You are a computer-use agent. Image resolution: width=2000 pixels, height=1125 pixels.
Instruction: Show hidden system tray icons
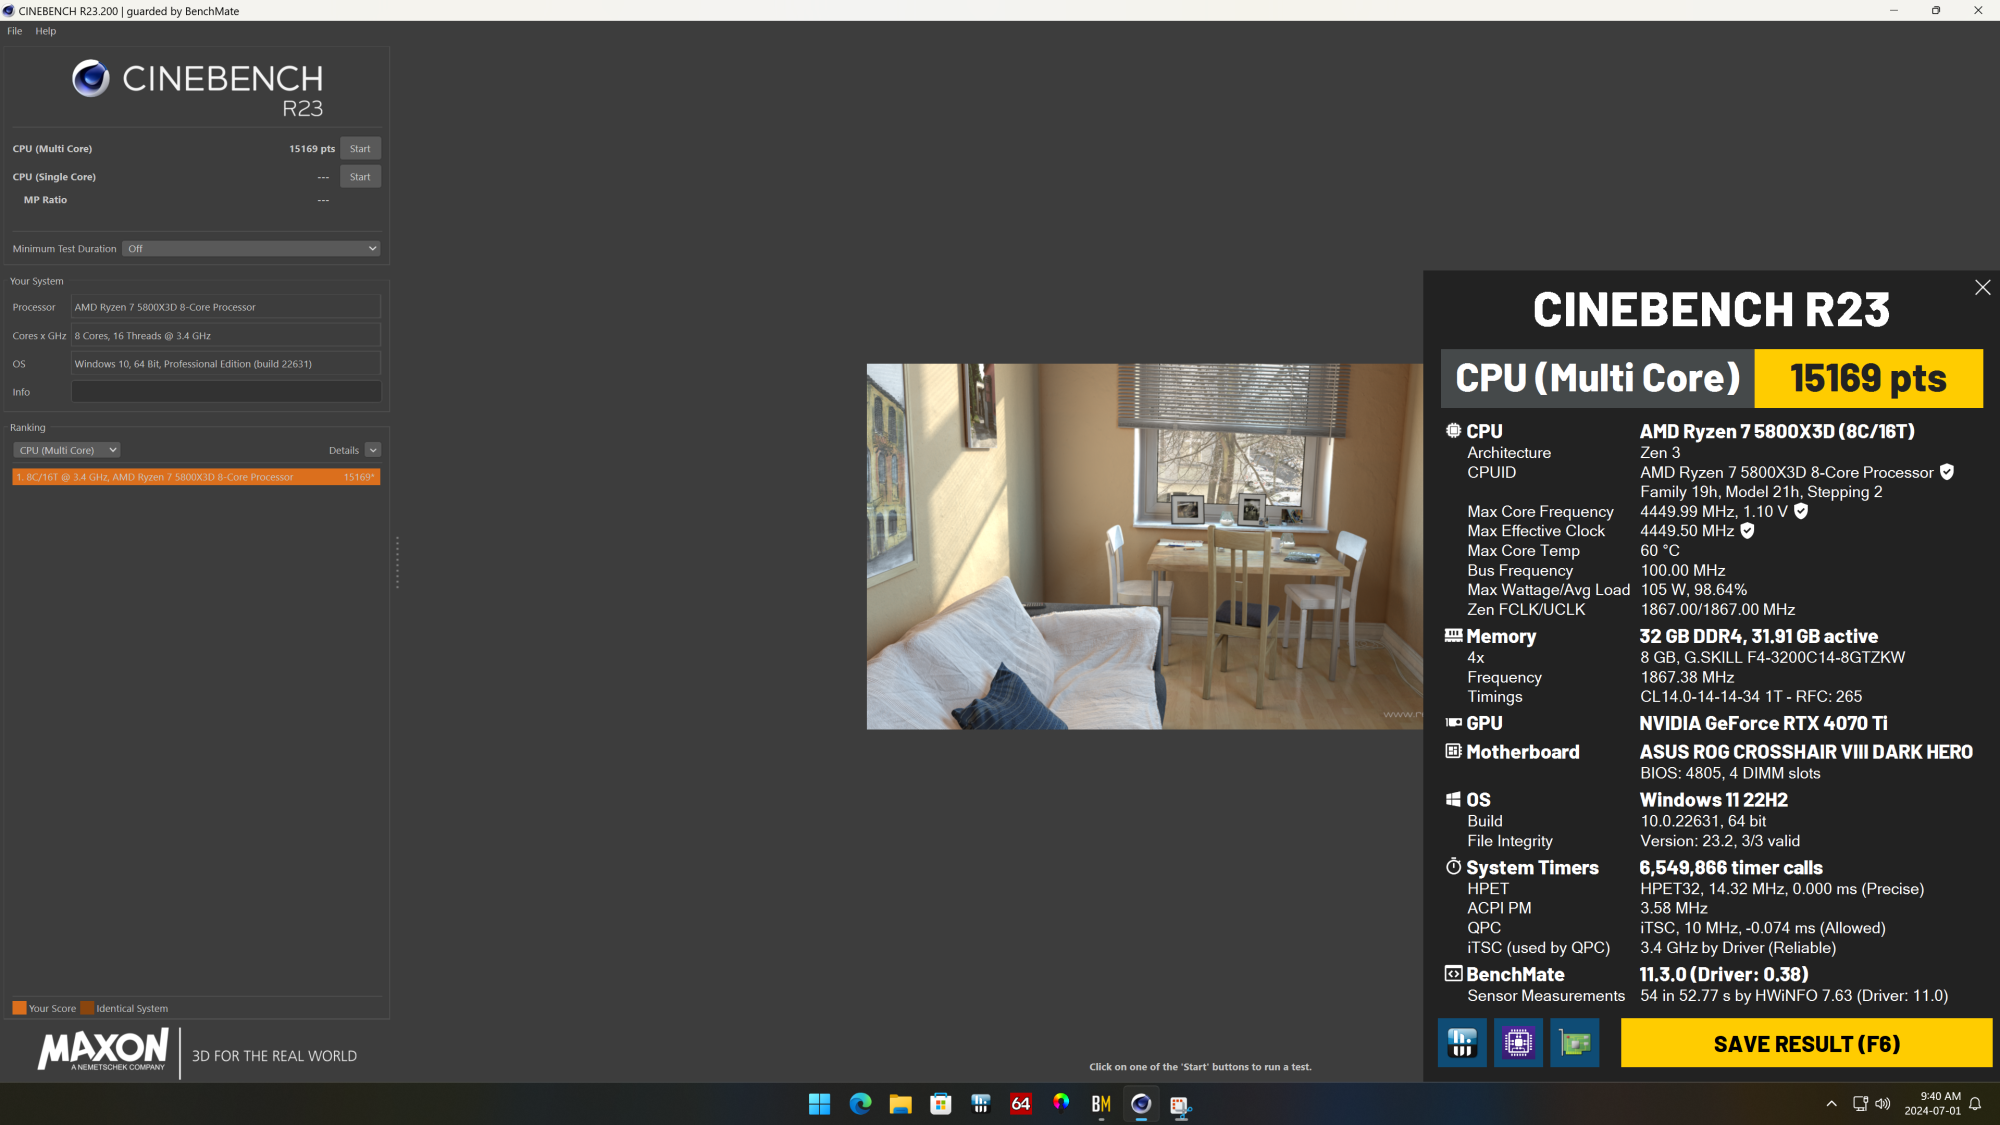[1831, 1104]
